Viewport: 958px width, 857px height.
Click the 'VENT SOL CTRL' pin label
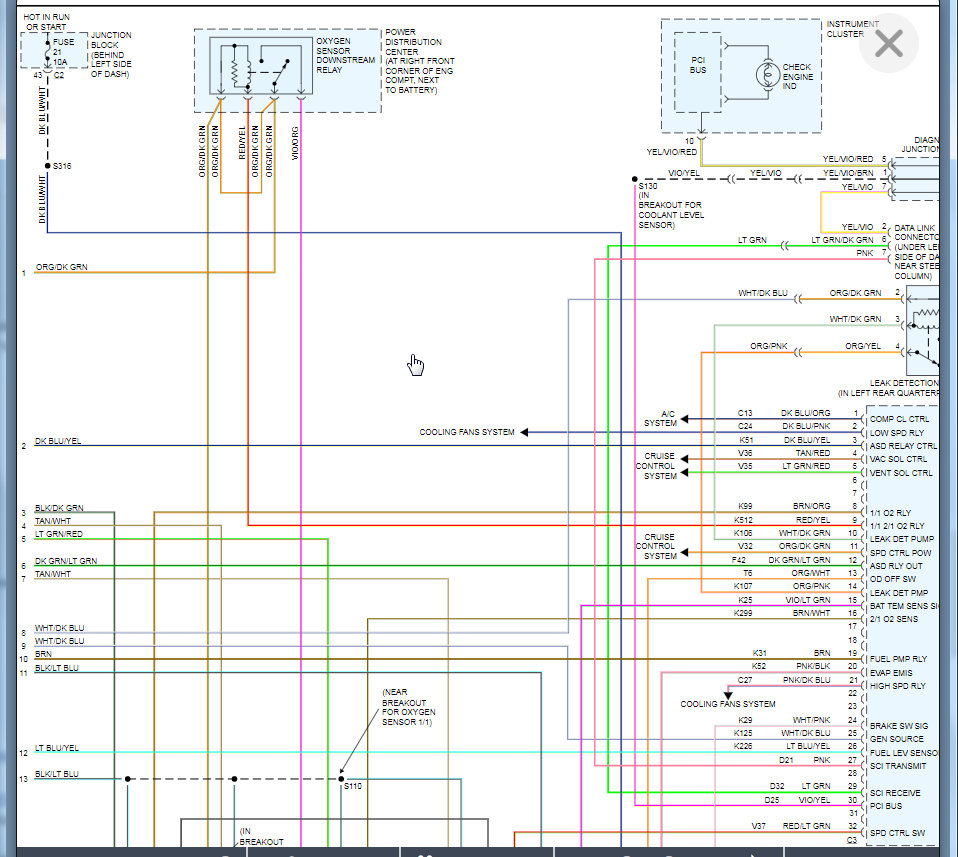[x=901, y=473]
